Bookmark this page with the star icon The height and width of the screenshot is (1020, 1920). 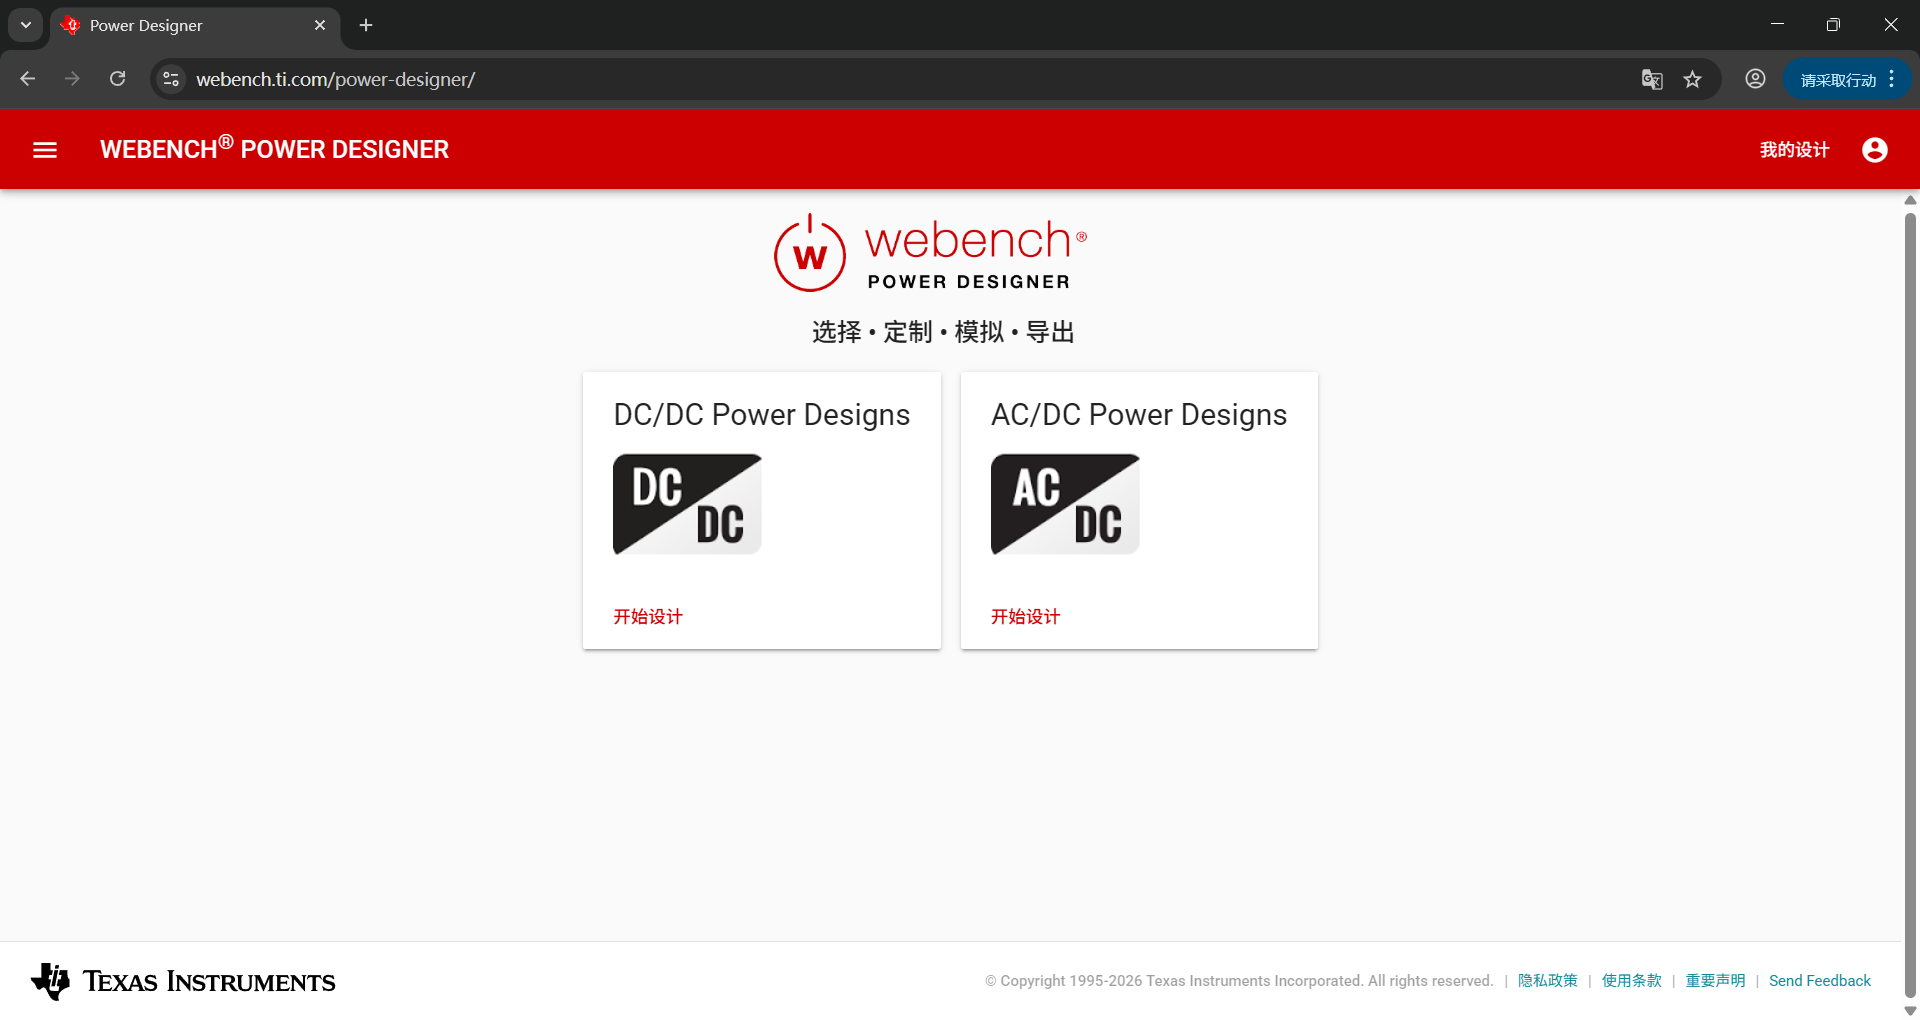(1692, 79)
